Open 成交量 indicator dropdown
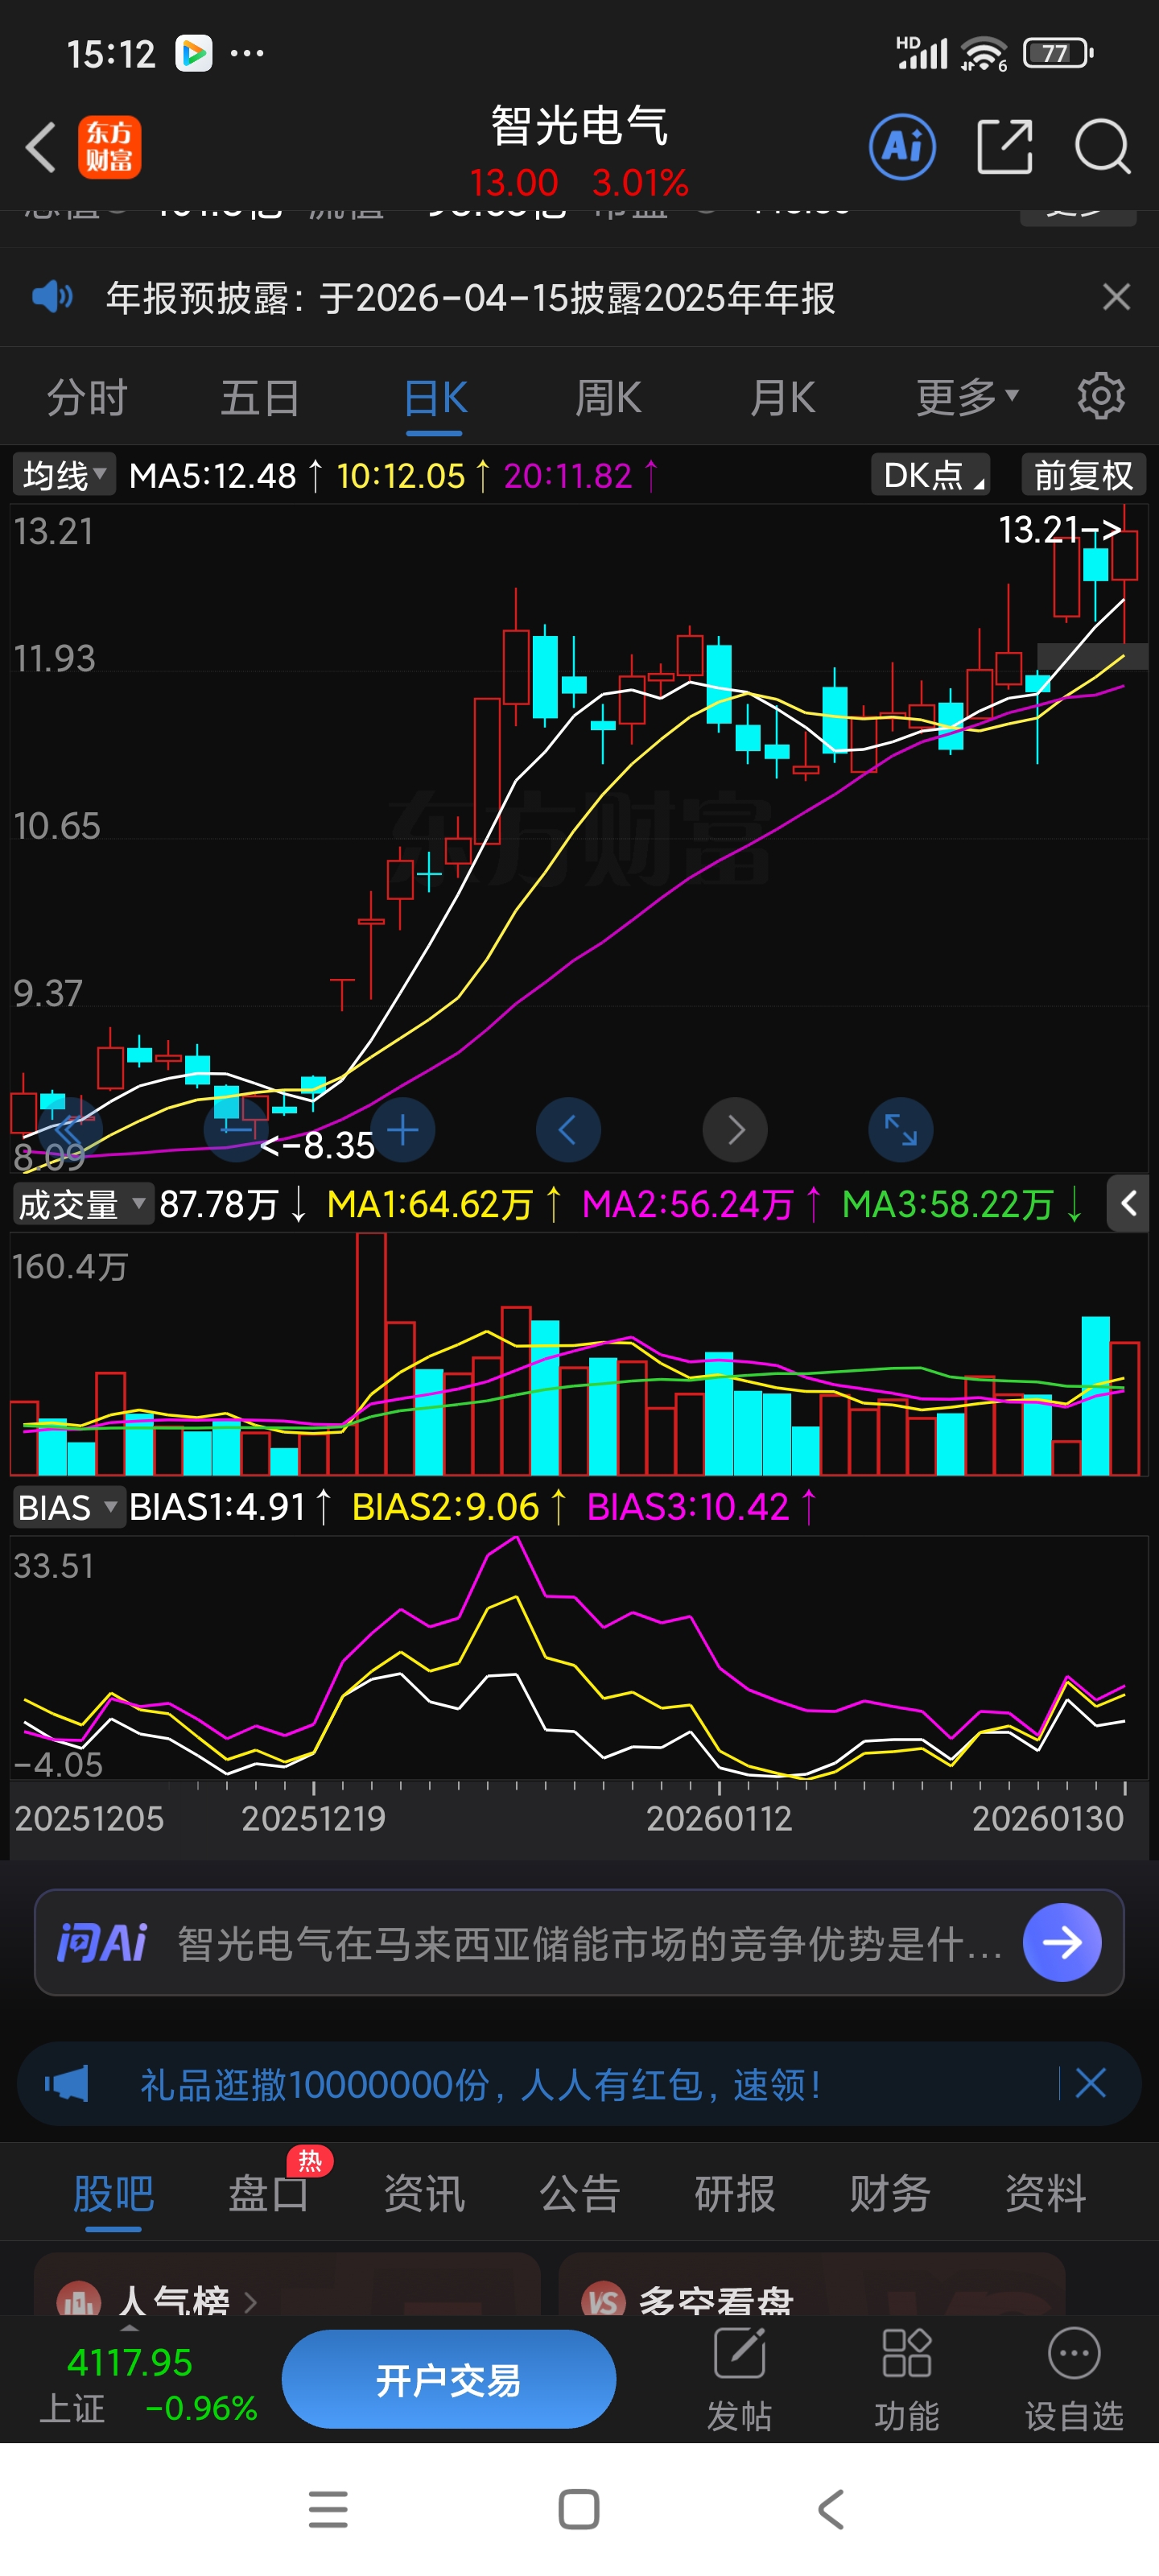The image size is (1159, 2576). (82, 1204)
